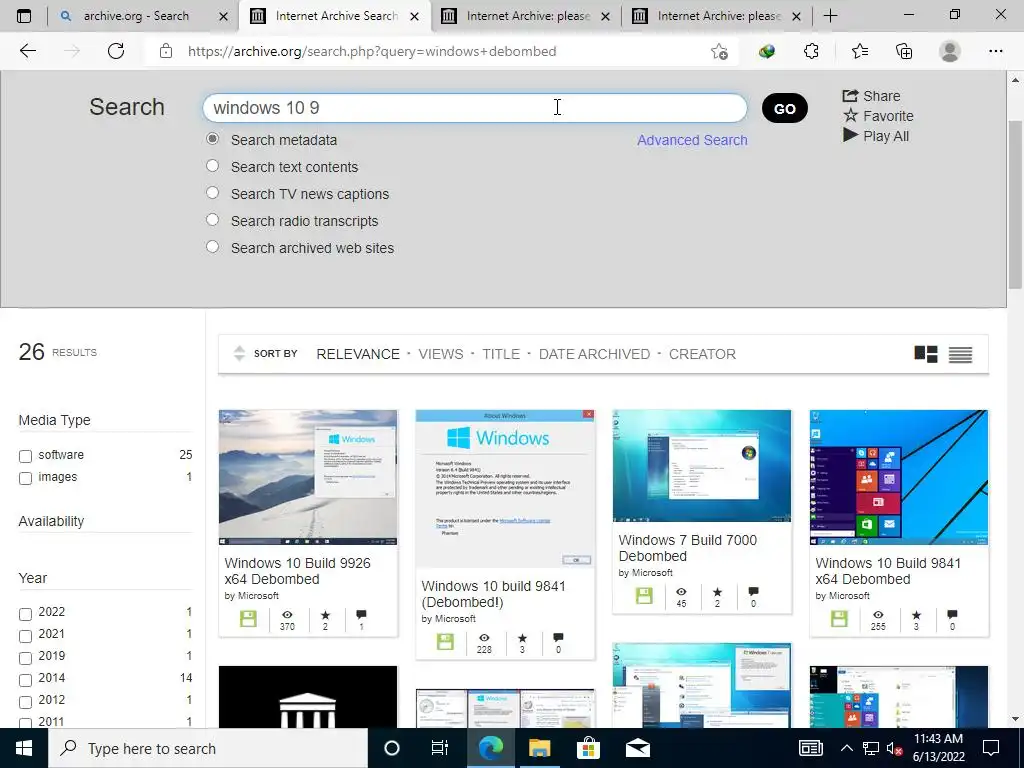Sort results by Relevance
This screenshot has height=768, width=1024.
[x=358, y=354]
